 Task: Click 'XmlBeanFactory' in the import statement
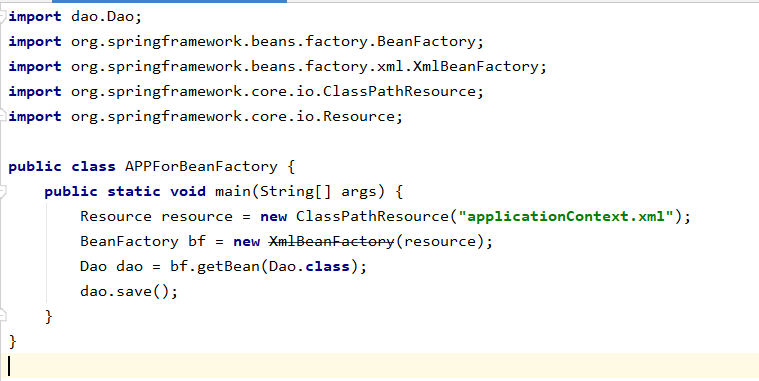[x=475, y=66]
